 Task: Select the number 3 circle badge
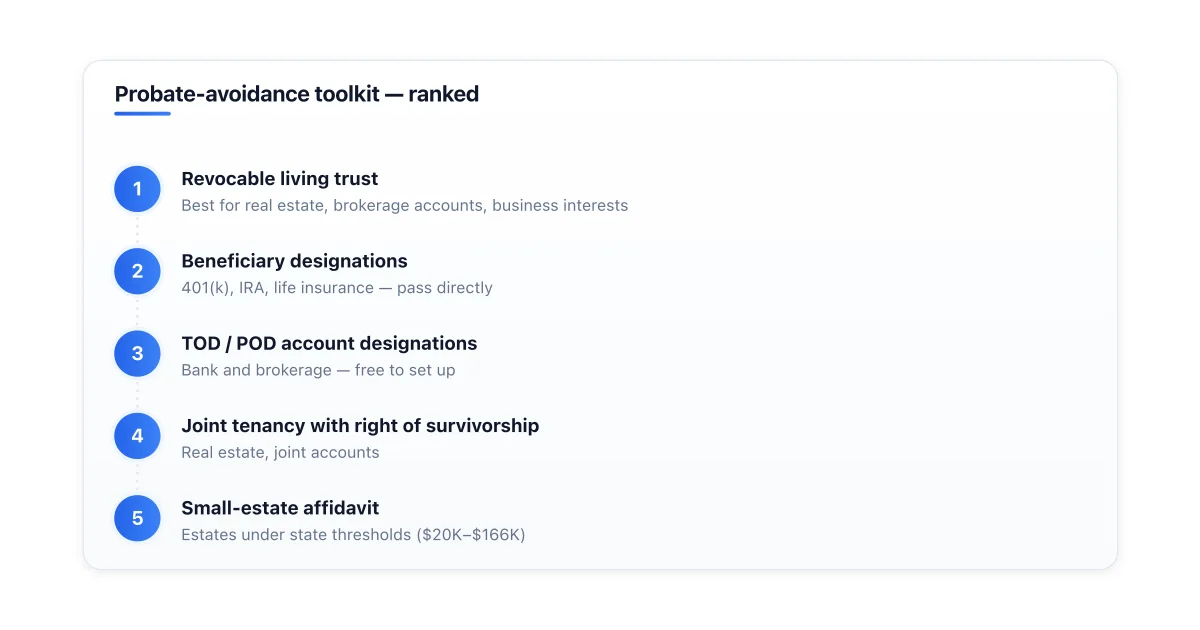(x=138, y=353)
